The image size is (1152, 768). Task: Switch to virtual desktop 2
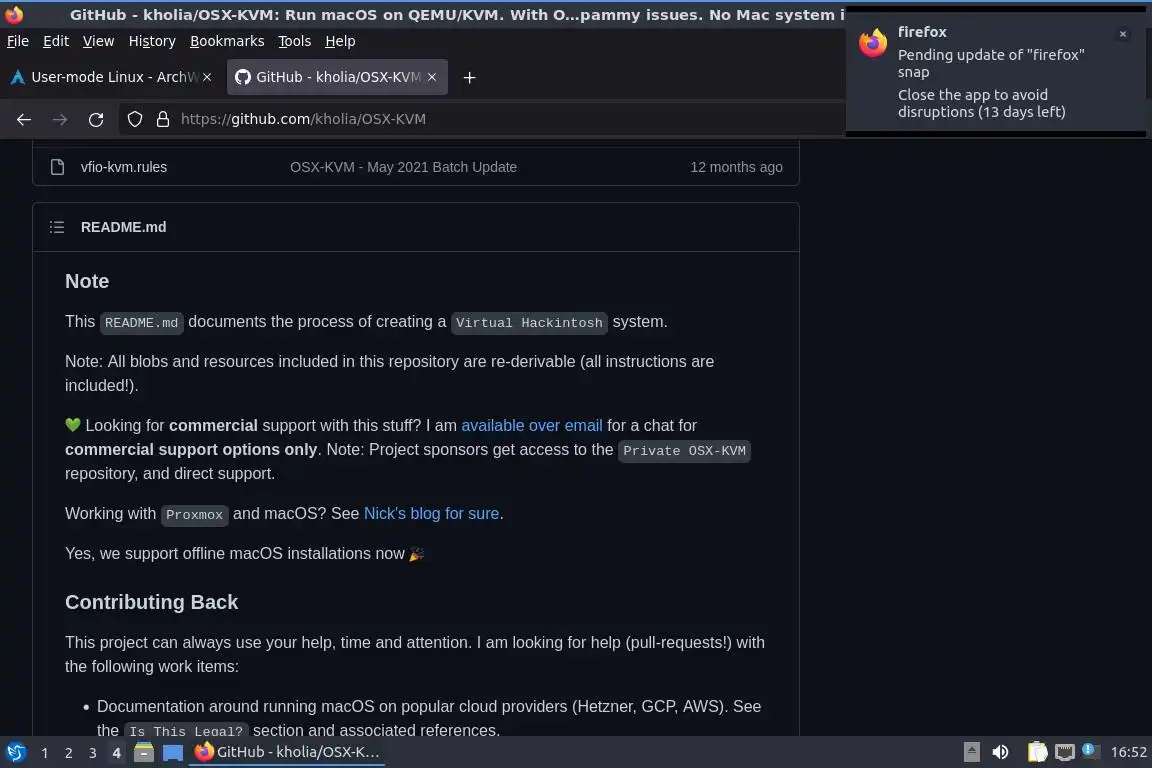point(68,753)
